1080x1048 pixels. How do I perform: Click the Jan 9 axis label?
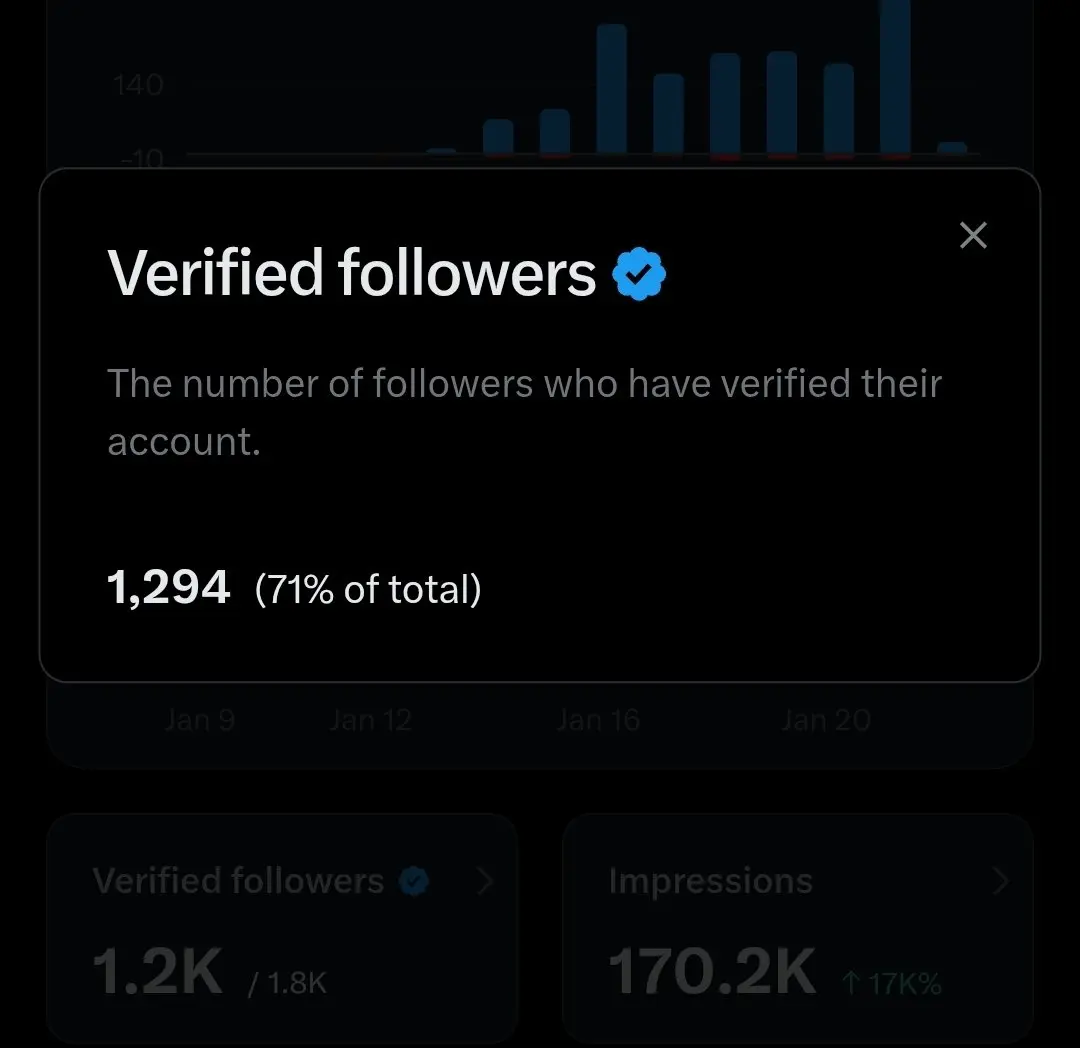[200, 720]
